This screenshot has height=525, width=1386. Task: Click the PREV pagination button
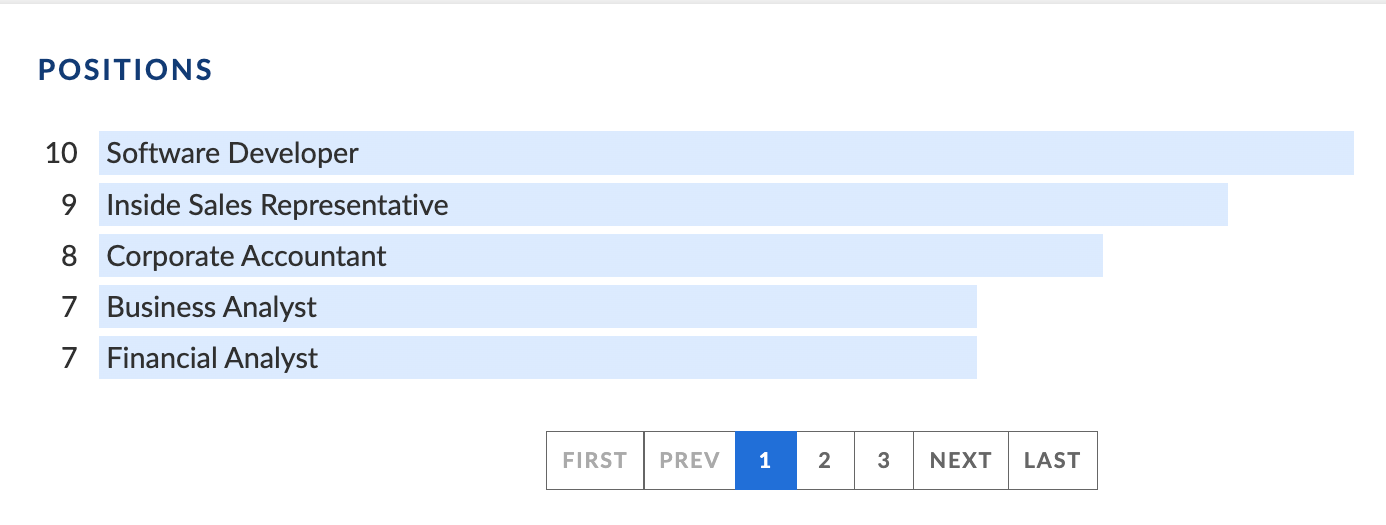[x=690, y=460]
